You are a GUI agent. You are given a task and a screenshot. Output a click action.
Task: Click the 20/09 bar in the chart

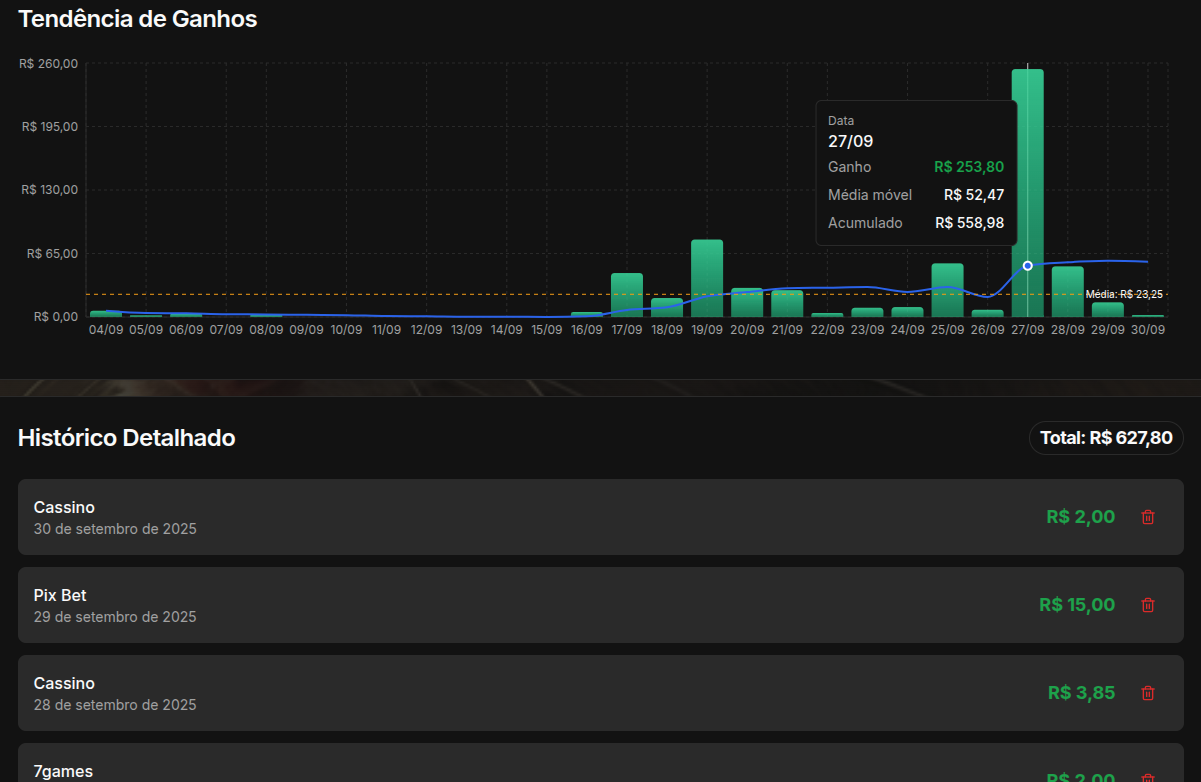(x=747, y=302)
